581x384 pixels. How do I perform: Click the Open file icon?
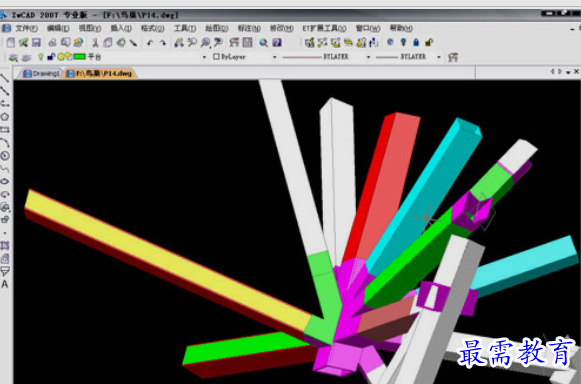coord(23,42)
